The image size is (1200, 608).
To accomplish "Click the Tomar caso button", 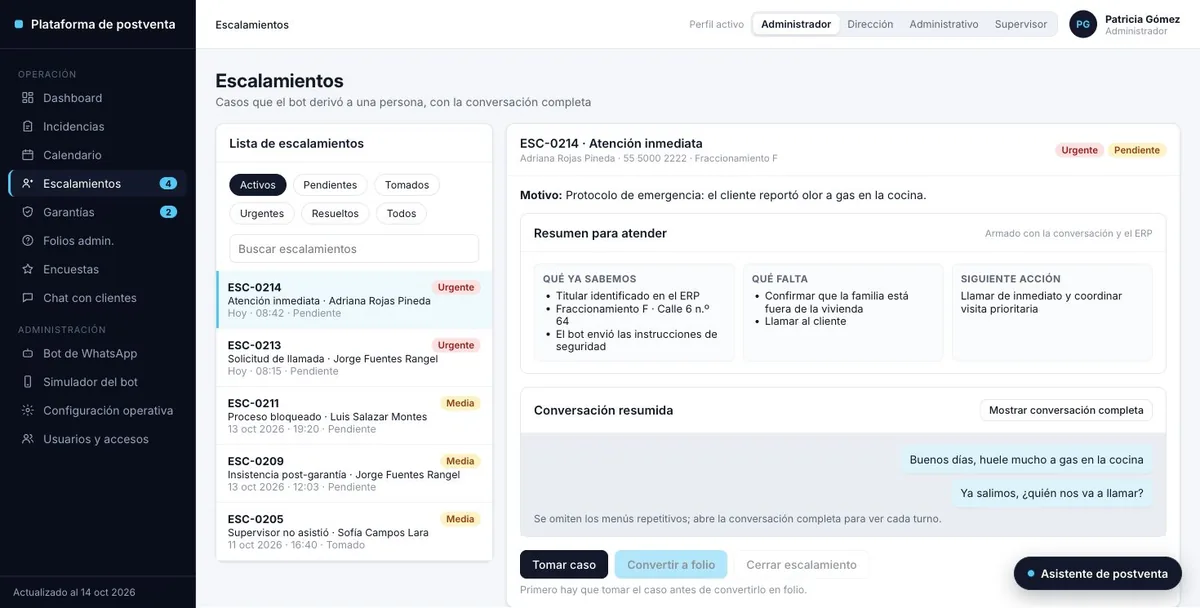I will 564,564.
